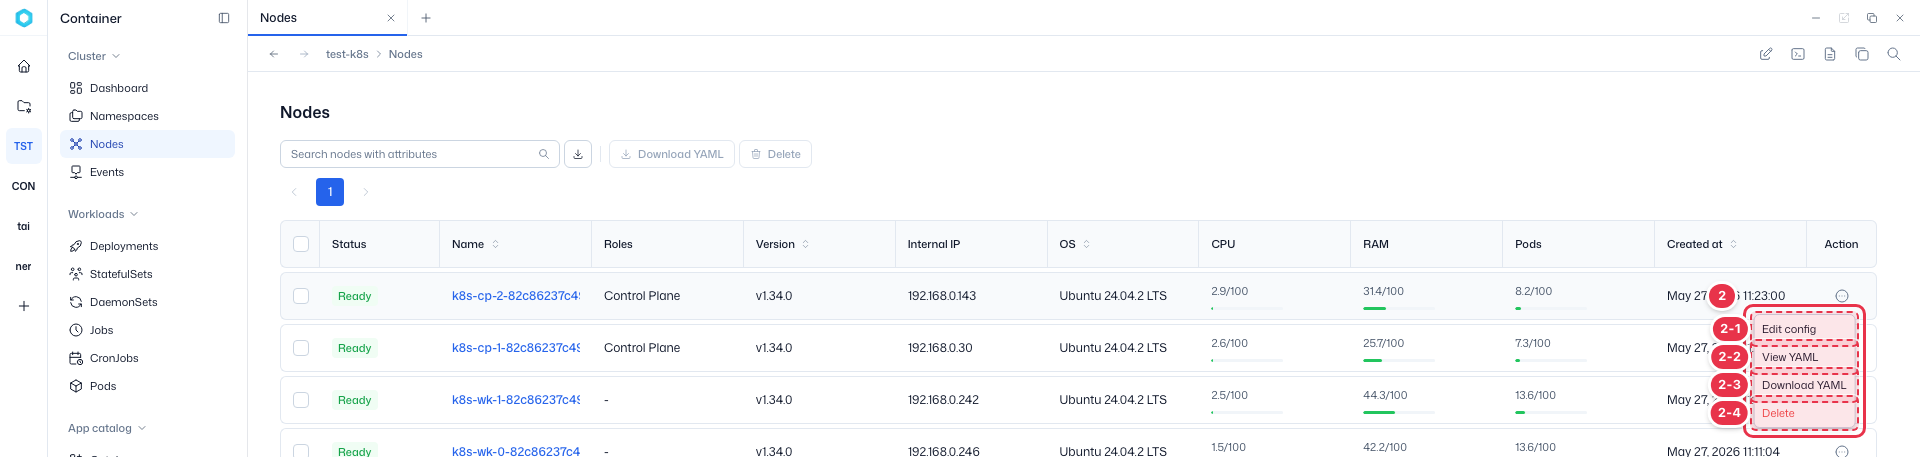Select the tai workspace in left rail
The height and width of the screenshot is (457, 1920).
tap(24, 226)
